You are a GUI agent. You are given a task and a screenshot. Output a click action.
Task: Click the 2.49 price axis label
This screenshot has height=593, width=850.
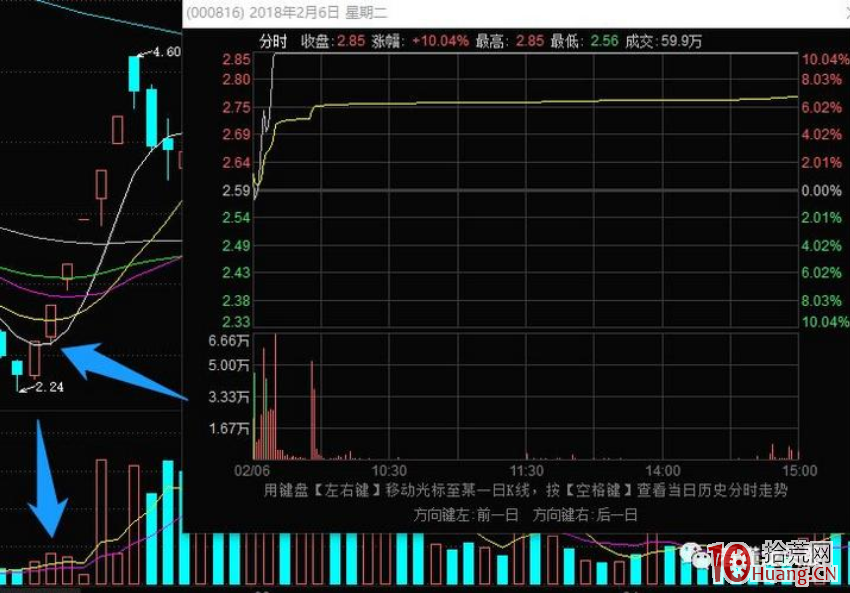click(x=236, y=246)
